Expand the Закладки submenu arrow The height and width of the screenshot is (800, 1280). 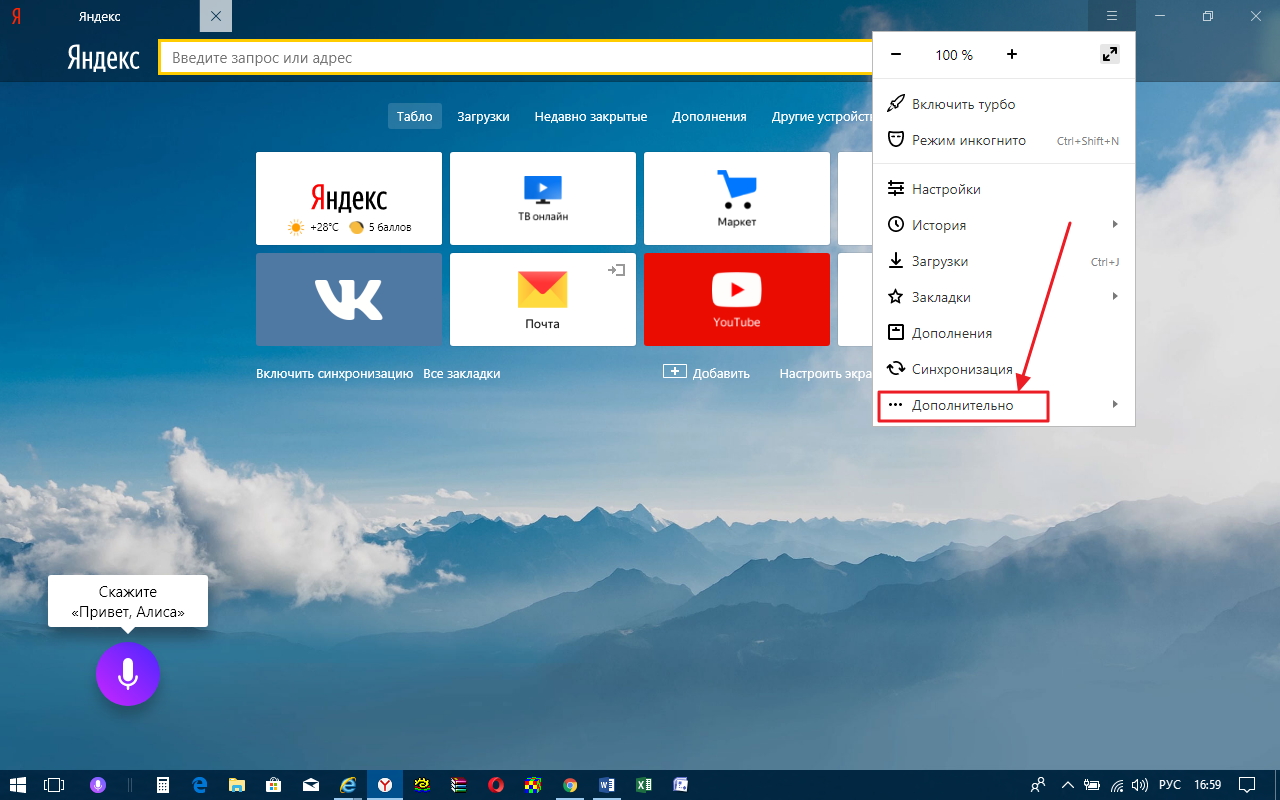pyautogui.click(x=1115, y=297)
